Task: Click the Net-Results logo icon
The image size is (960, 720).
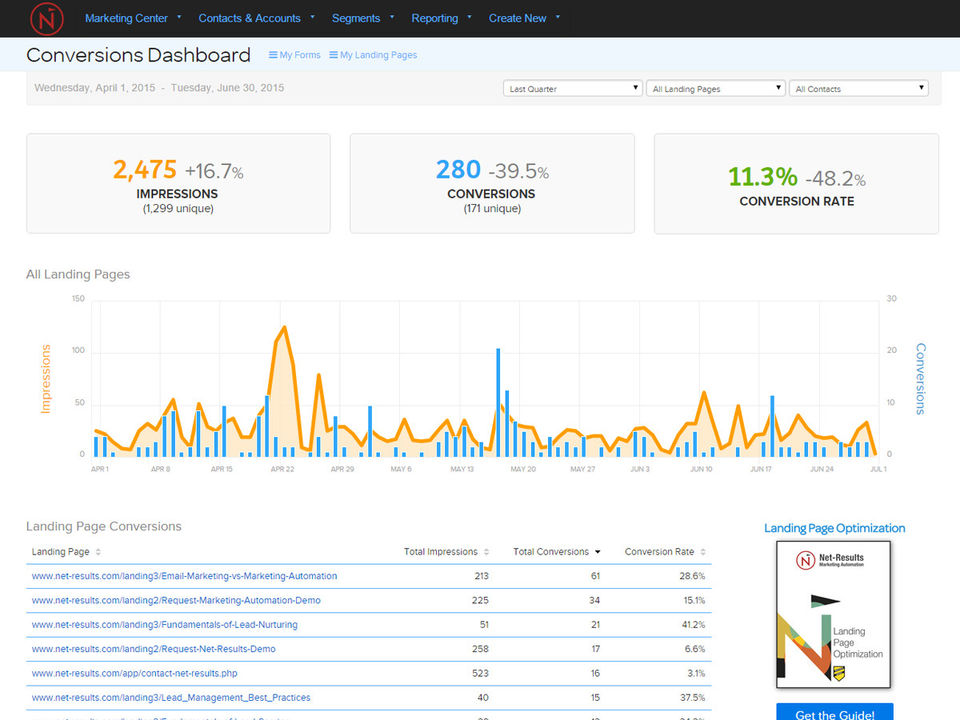Action: tap(47, 18)
